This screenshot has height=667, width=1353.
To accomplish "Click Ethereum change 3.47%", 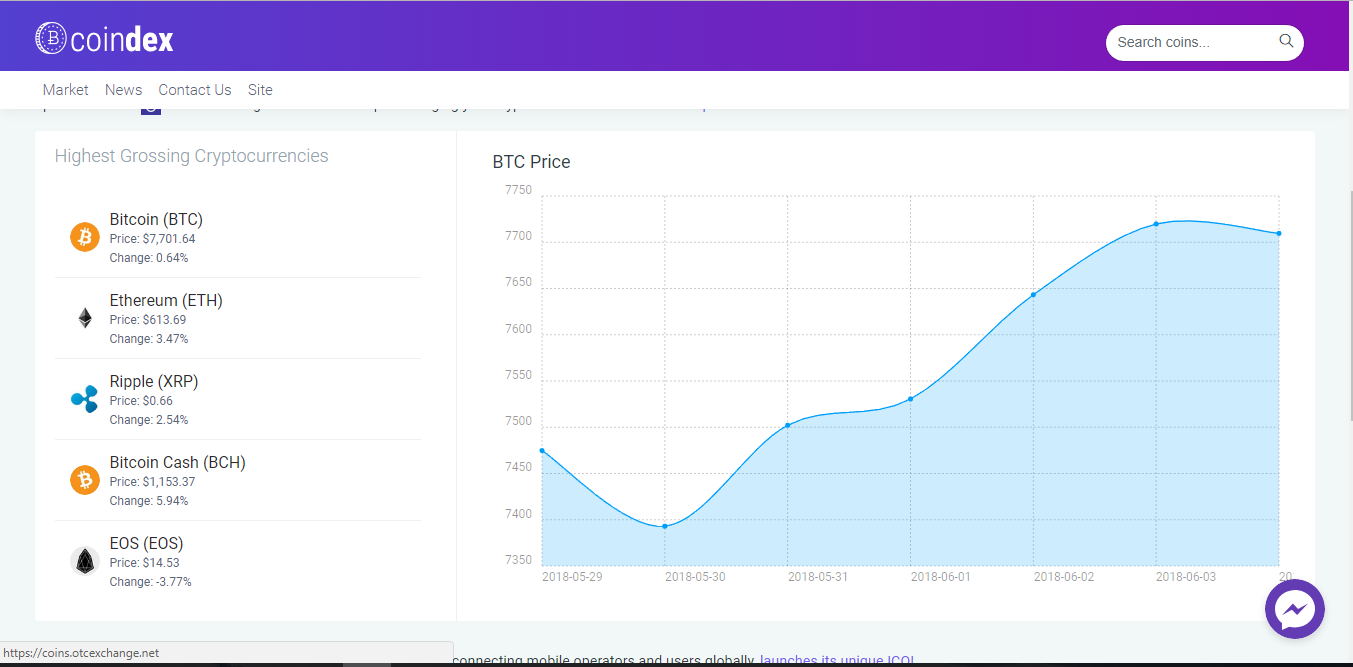I will click(x=149, y=339).
